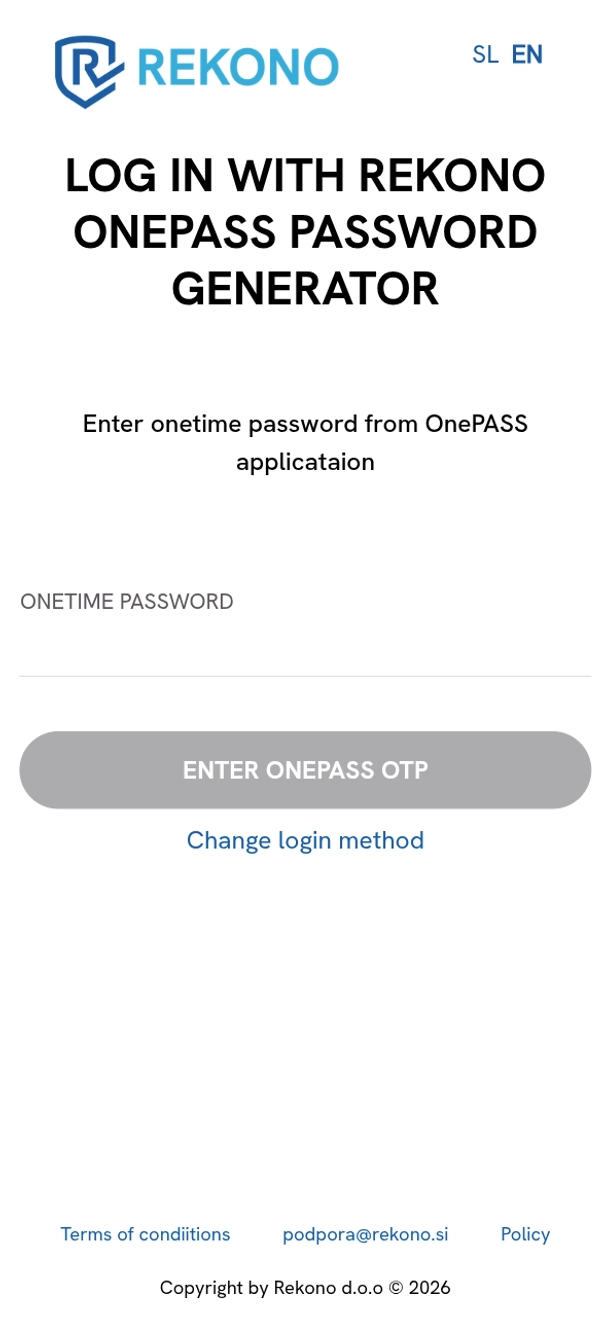Open the Change login method link
This screenshot has height=1326, width=610.
pos(305,840)
